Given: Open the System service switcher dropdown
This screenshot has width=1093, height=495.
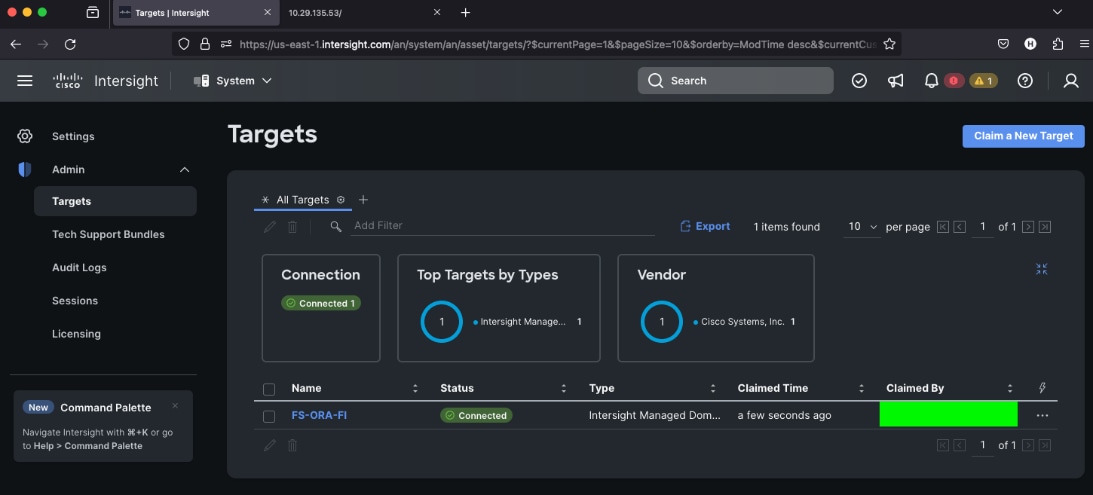Looking at the screenshot, I should pyautogui.click(x=233, y=81).
